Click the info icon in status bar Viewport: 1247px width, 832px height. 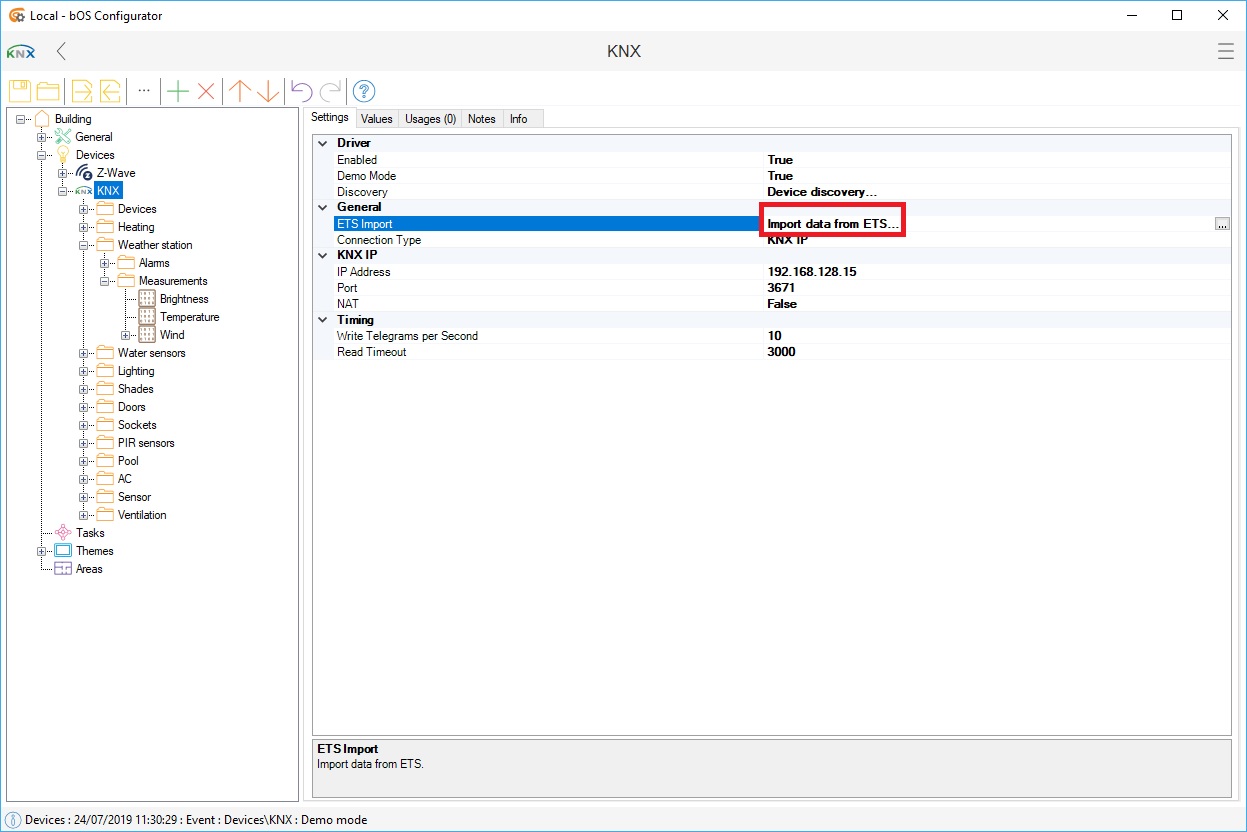coord(13,820)
